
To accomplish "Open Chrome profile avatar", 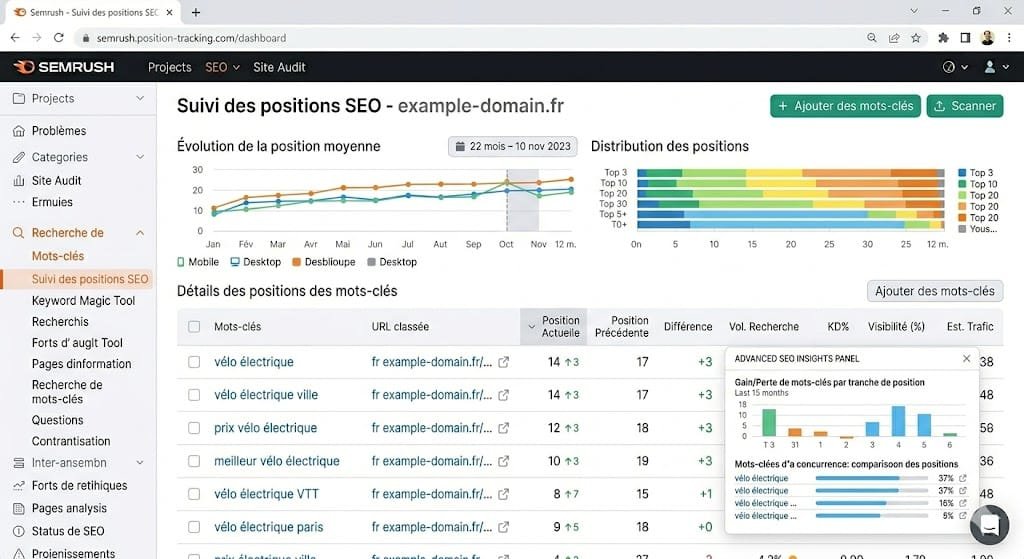I will pos(987,38).
